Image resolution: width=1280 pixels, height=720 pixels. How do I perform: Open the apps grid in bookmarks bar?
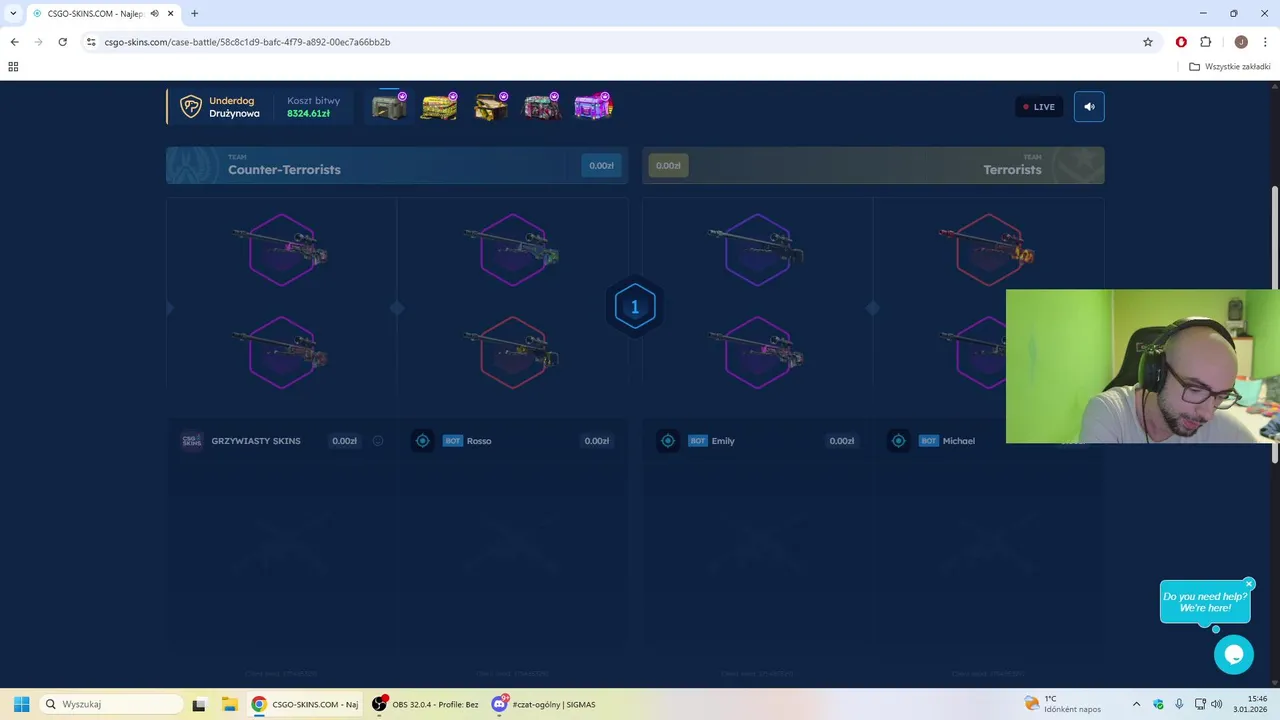pyautogui.click(x=13, y=67)
